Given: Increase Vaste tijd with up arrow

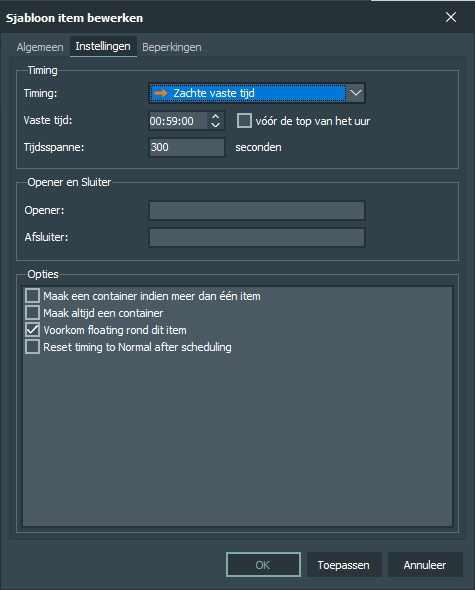Looking at the screenshot, I should 215,117.
